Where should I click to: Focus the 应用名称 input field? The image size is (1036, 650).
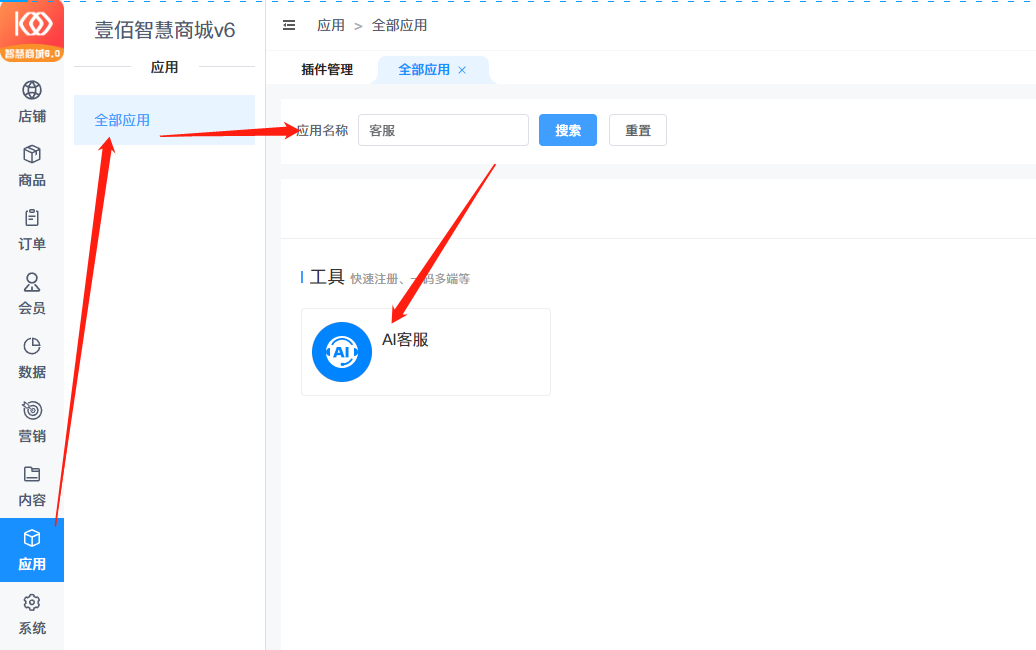pos(443,130)
